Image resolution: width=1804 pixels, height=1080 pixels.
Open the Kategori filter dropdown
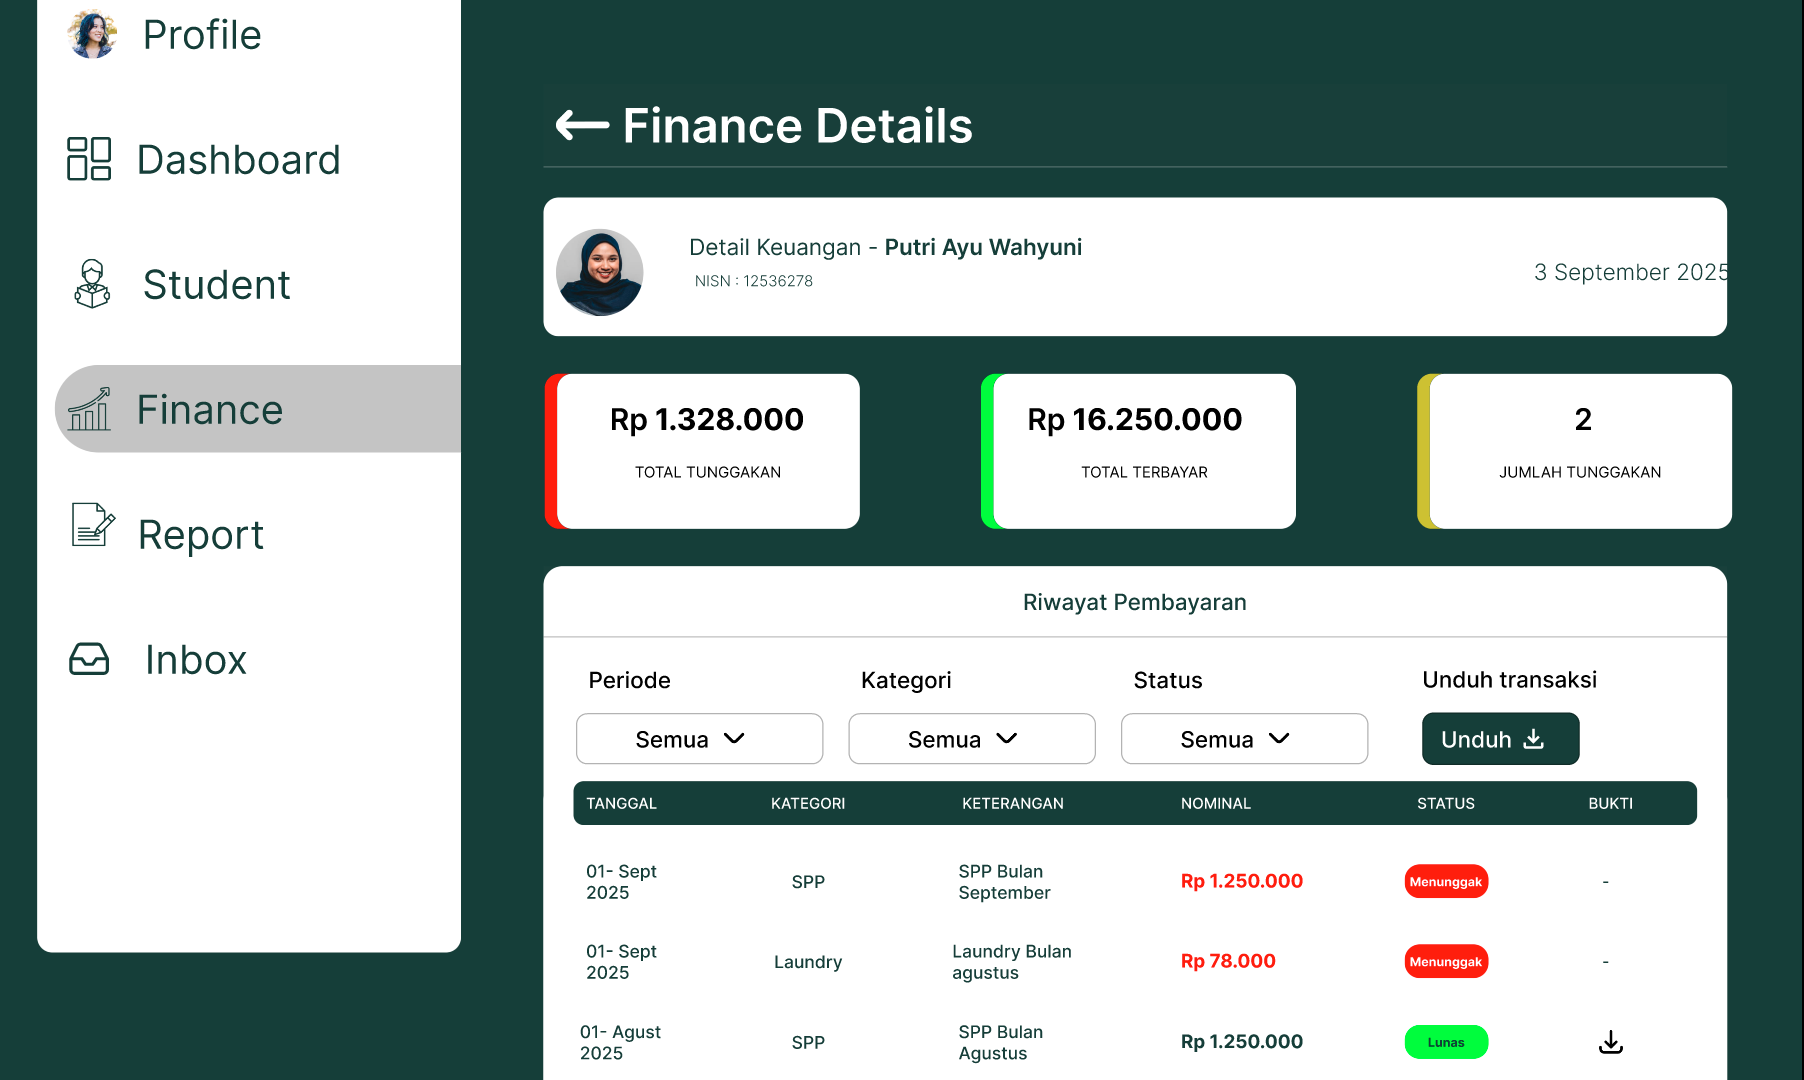pyautogui.click(x=971, y=739)
